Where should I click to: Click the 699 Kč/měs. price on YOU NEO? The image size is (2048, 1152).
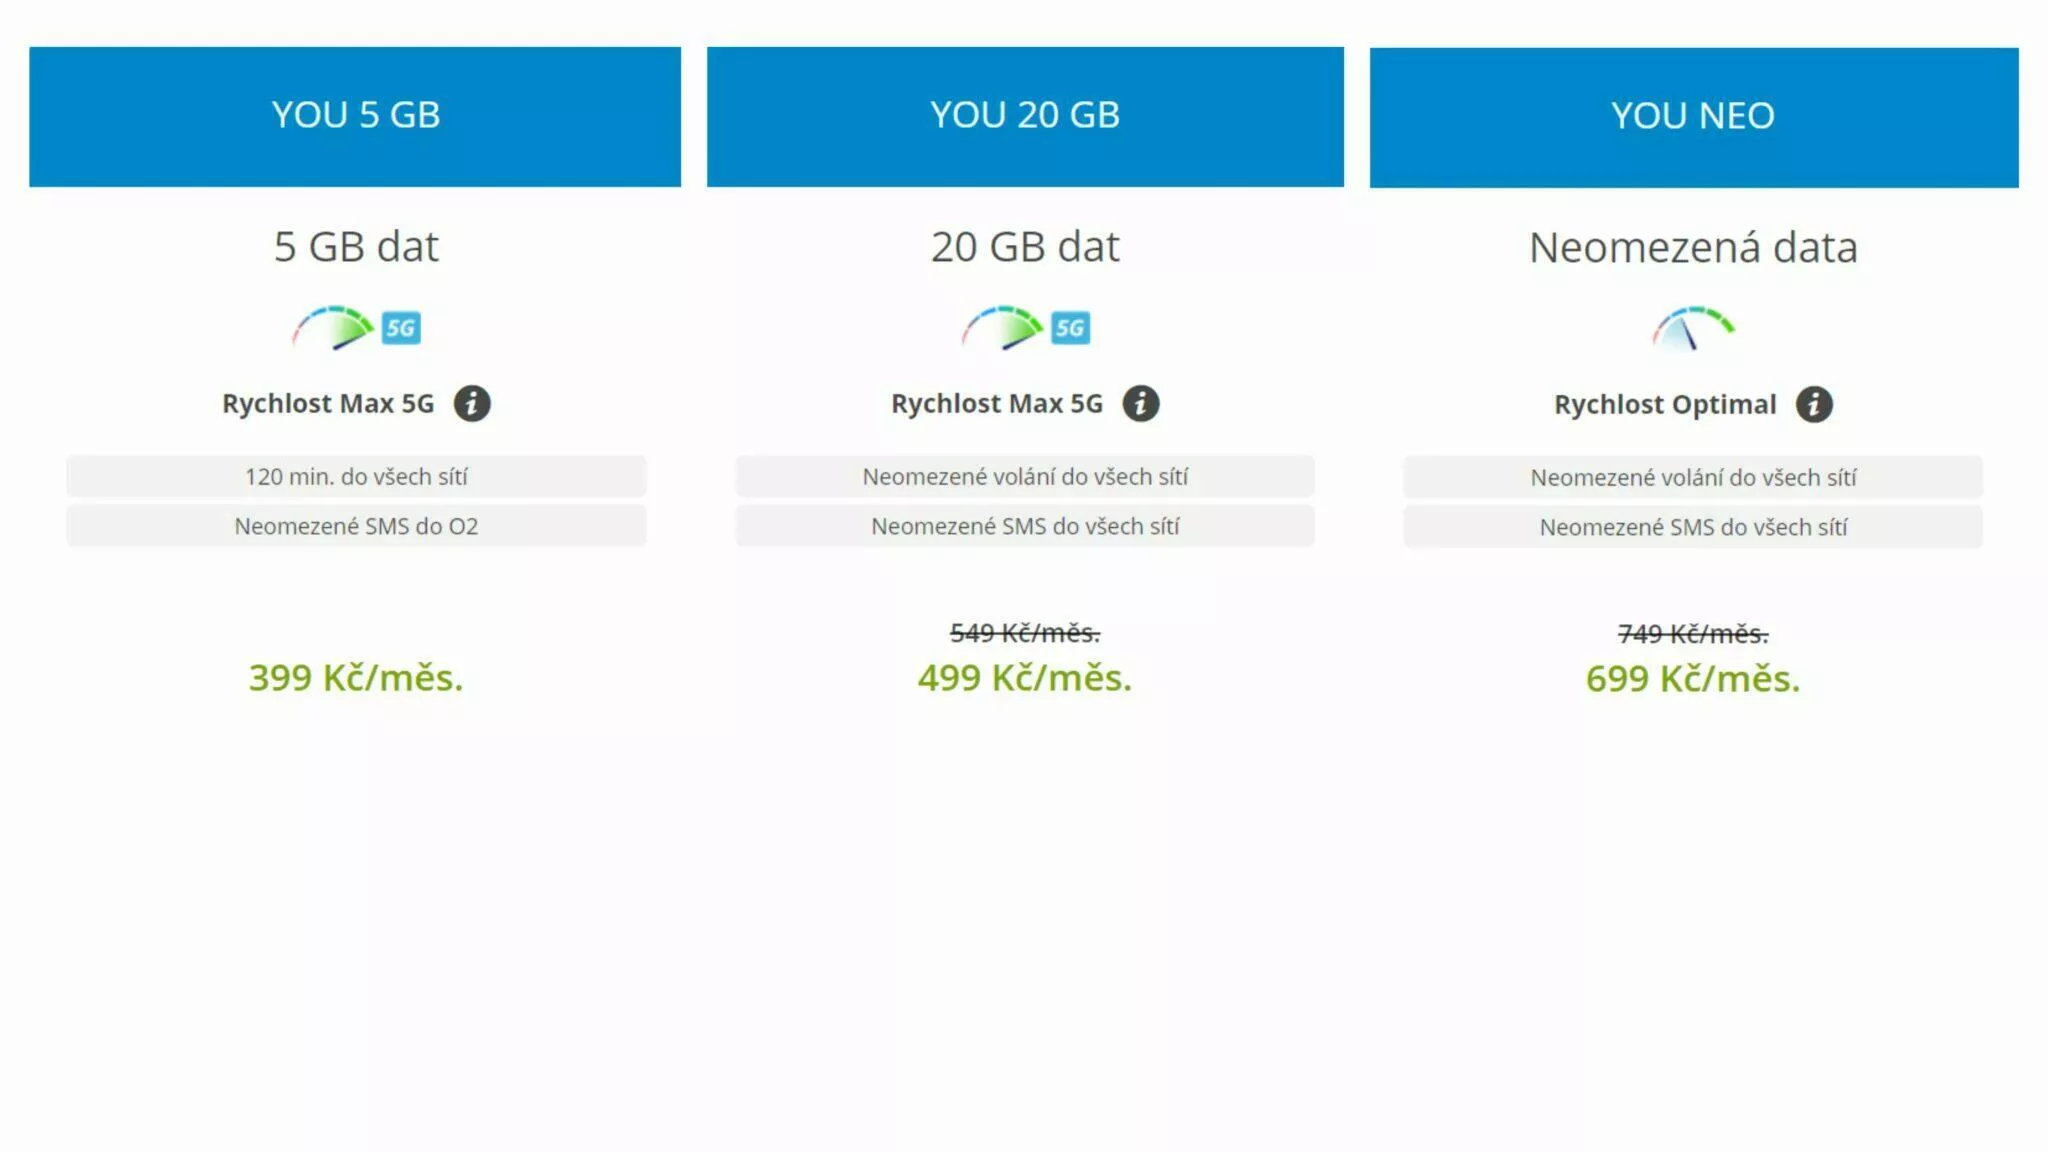[1694, 679]
